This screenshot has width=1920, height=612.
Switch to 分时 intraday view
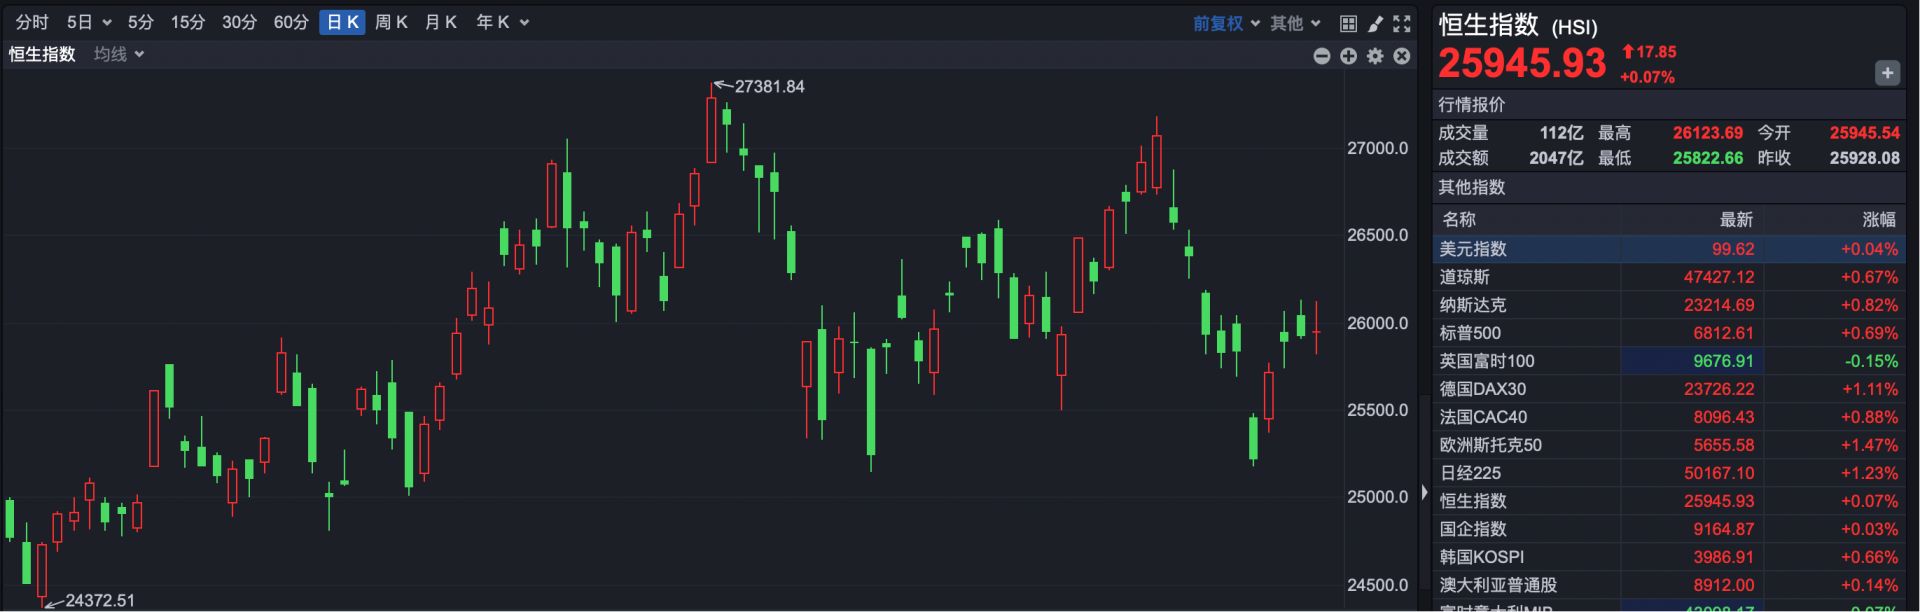tap(32, 22)
